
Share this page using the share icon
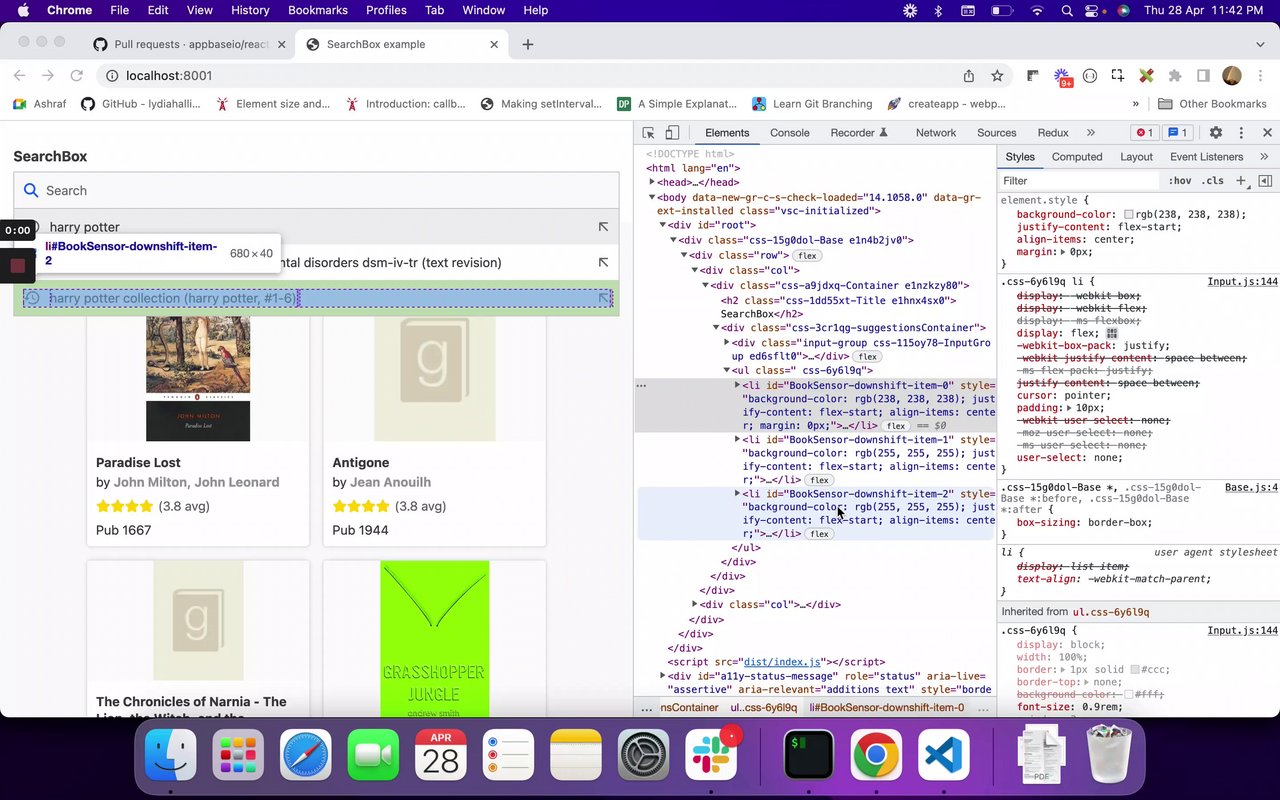pyautogui.click(x=969, y=76)
